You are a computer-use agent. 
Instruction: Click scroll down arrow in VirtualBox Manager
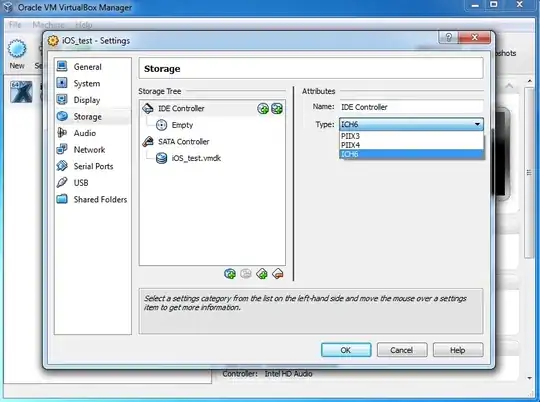point(529,378)
